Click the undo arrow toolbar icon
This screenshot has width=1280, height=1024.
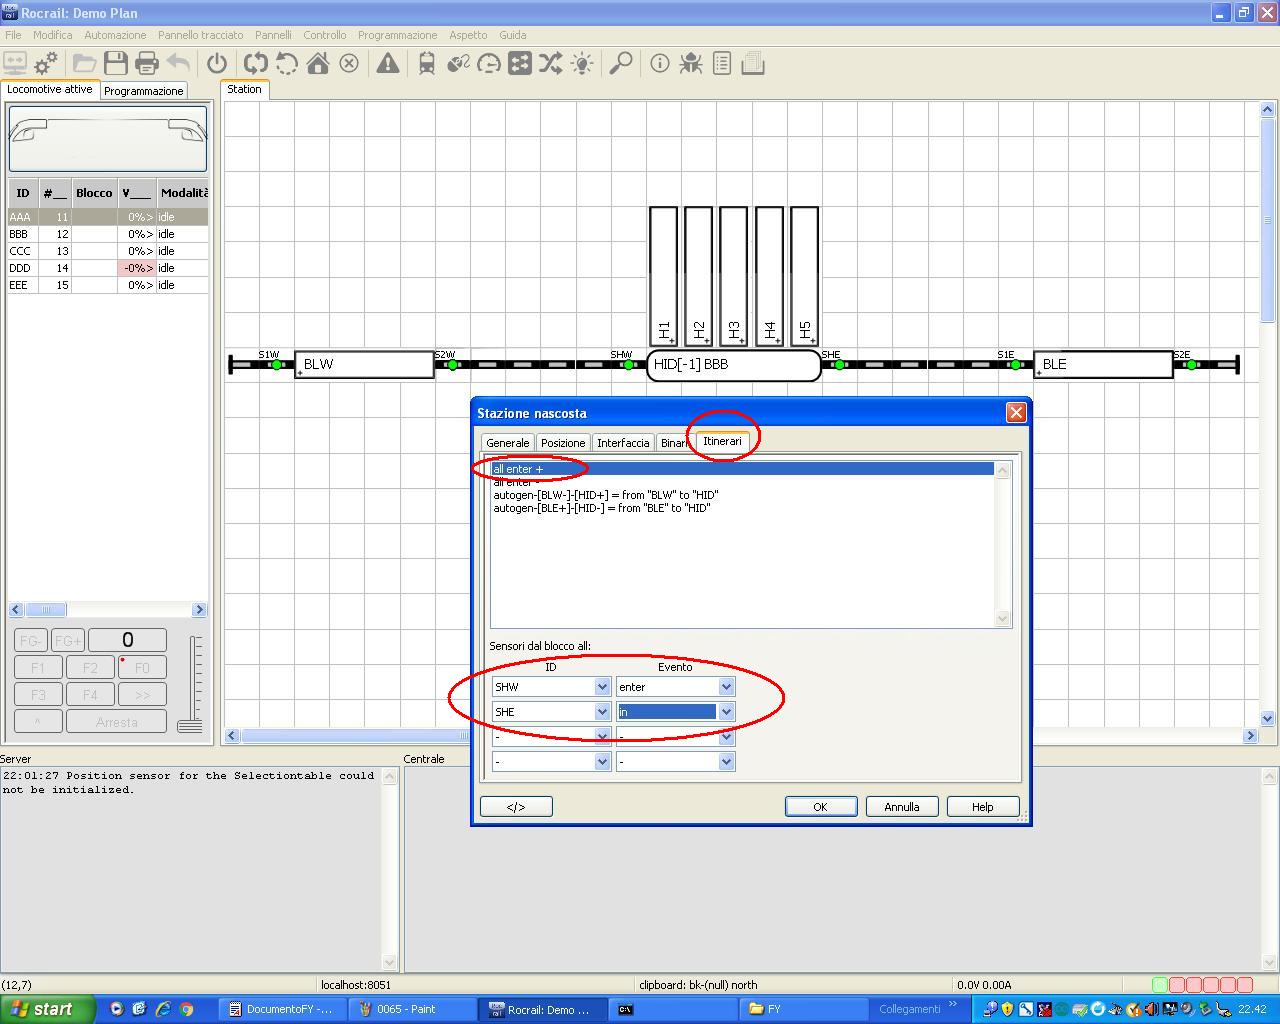coord(178,64)
